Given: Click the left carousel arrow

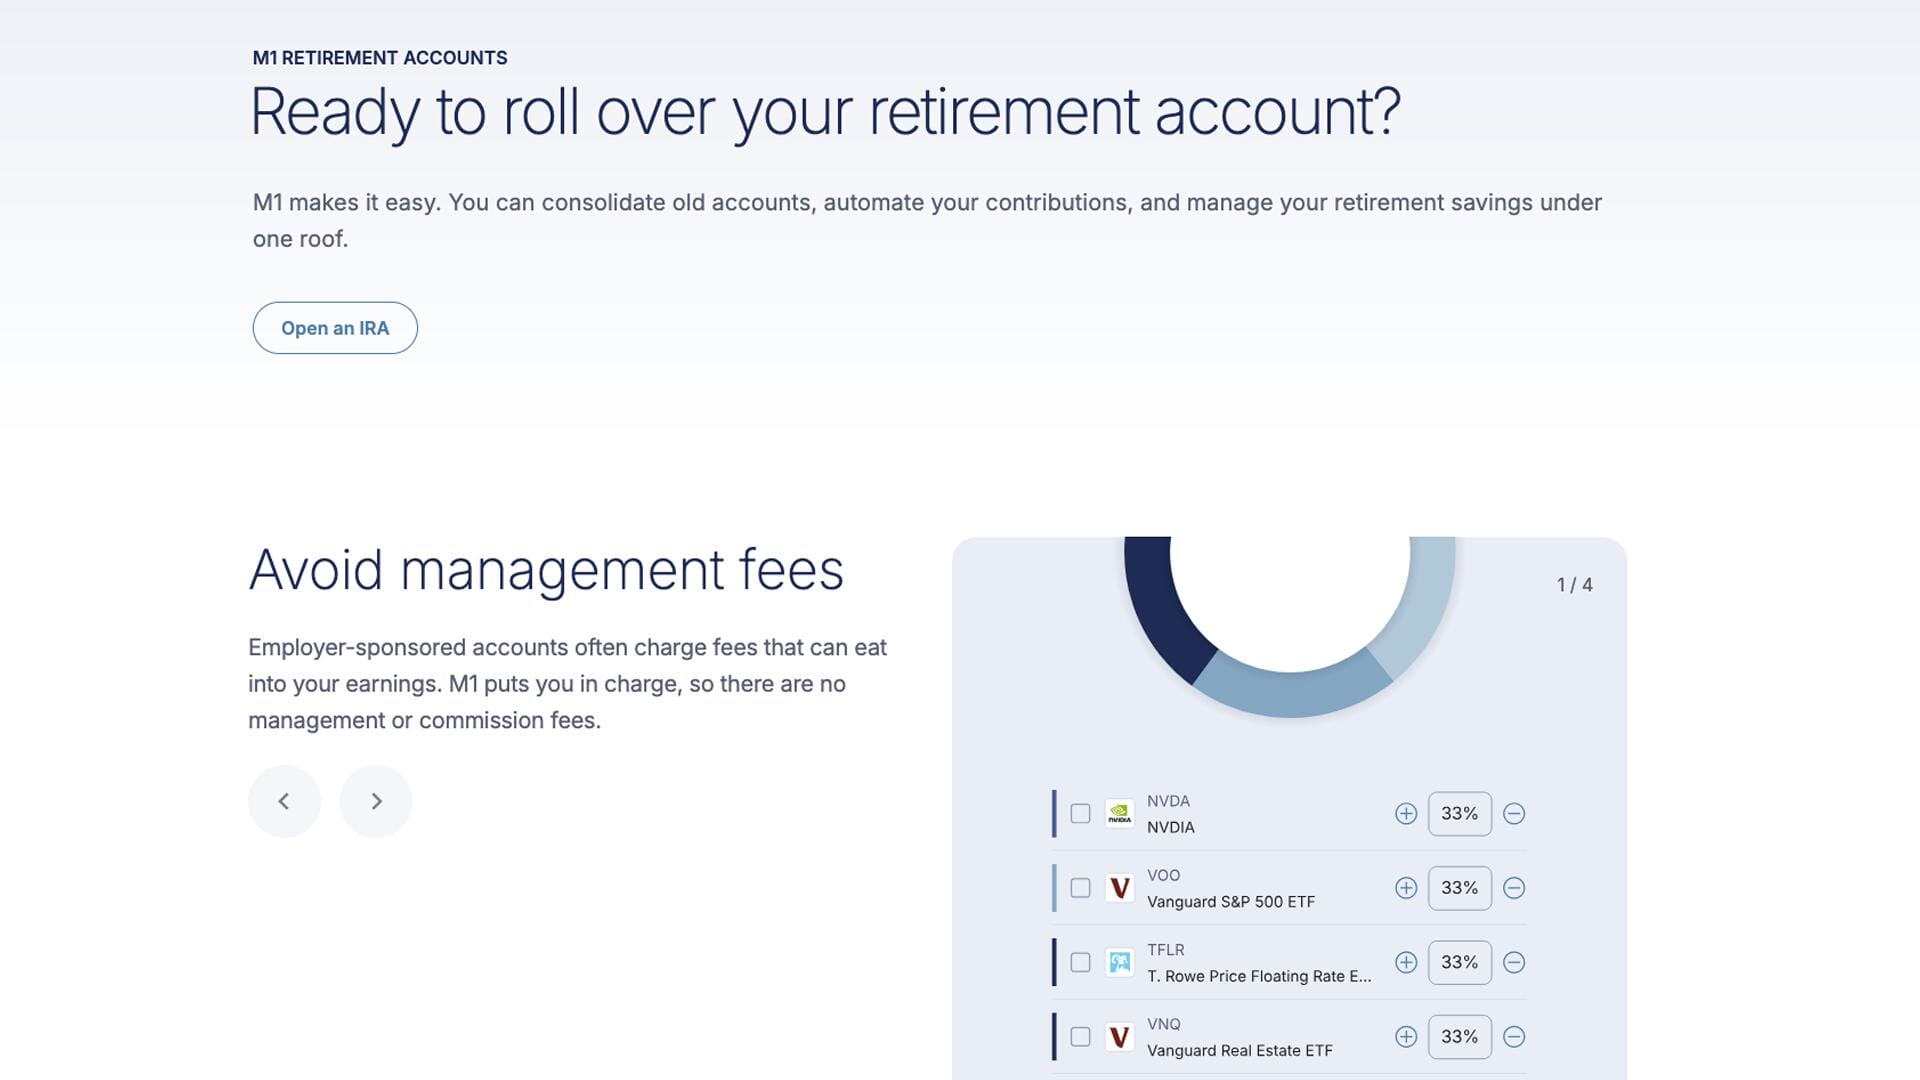Looking at the screenshot, I should (x=284, y=801).
